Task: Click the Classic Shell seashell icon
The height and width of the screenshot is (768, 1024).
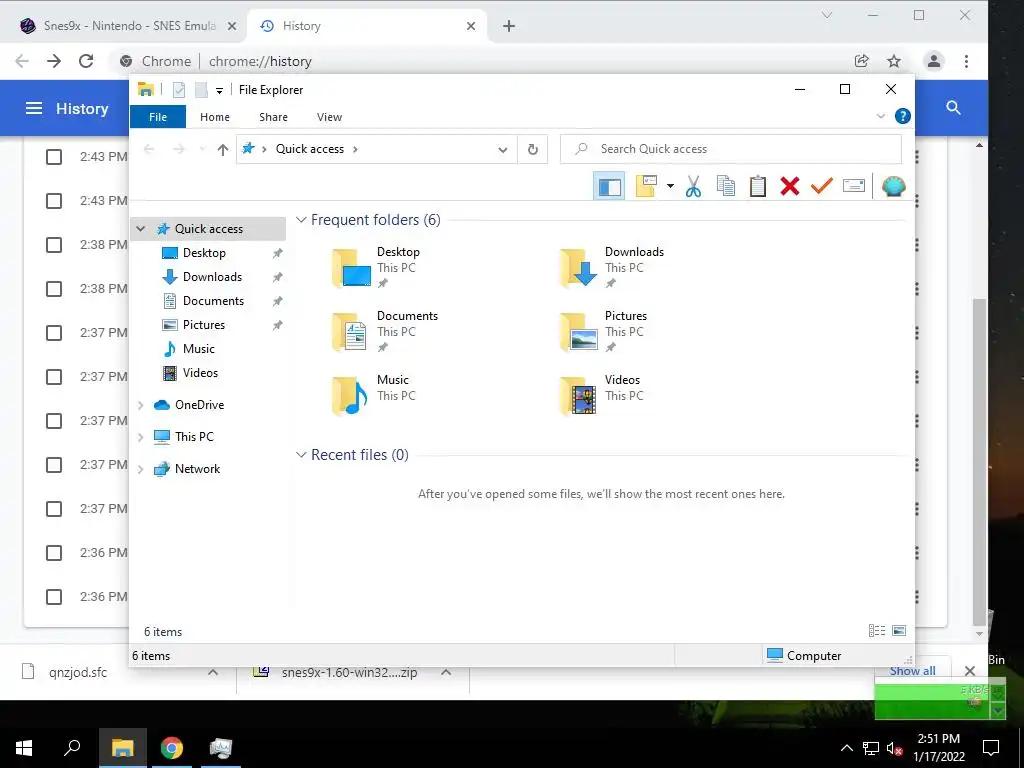Action: [893, 186]
